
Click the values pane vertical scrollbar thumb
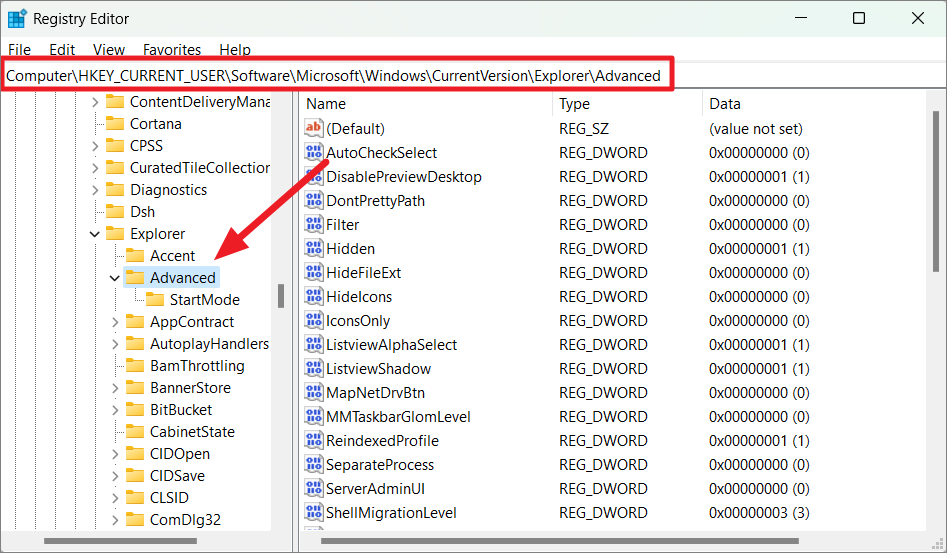[x=936, y=191]
